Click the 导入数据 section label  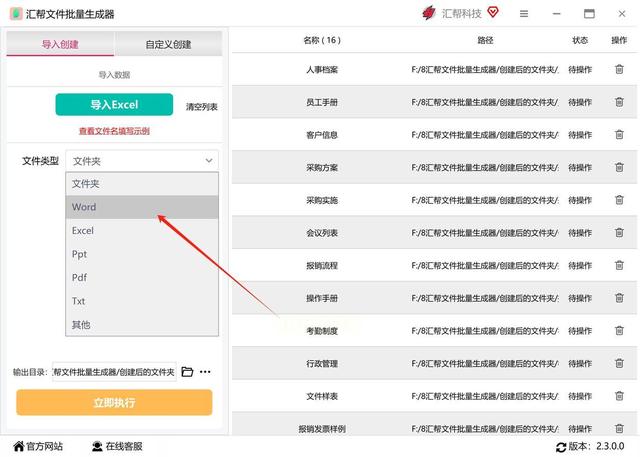[x=114, y=75]
